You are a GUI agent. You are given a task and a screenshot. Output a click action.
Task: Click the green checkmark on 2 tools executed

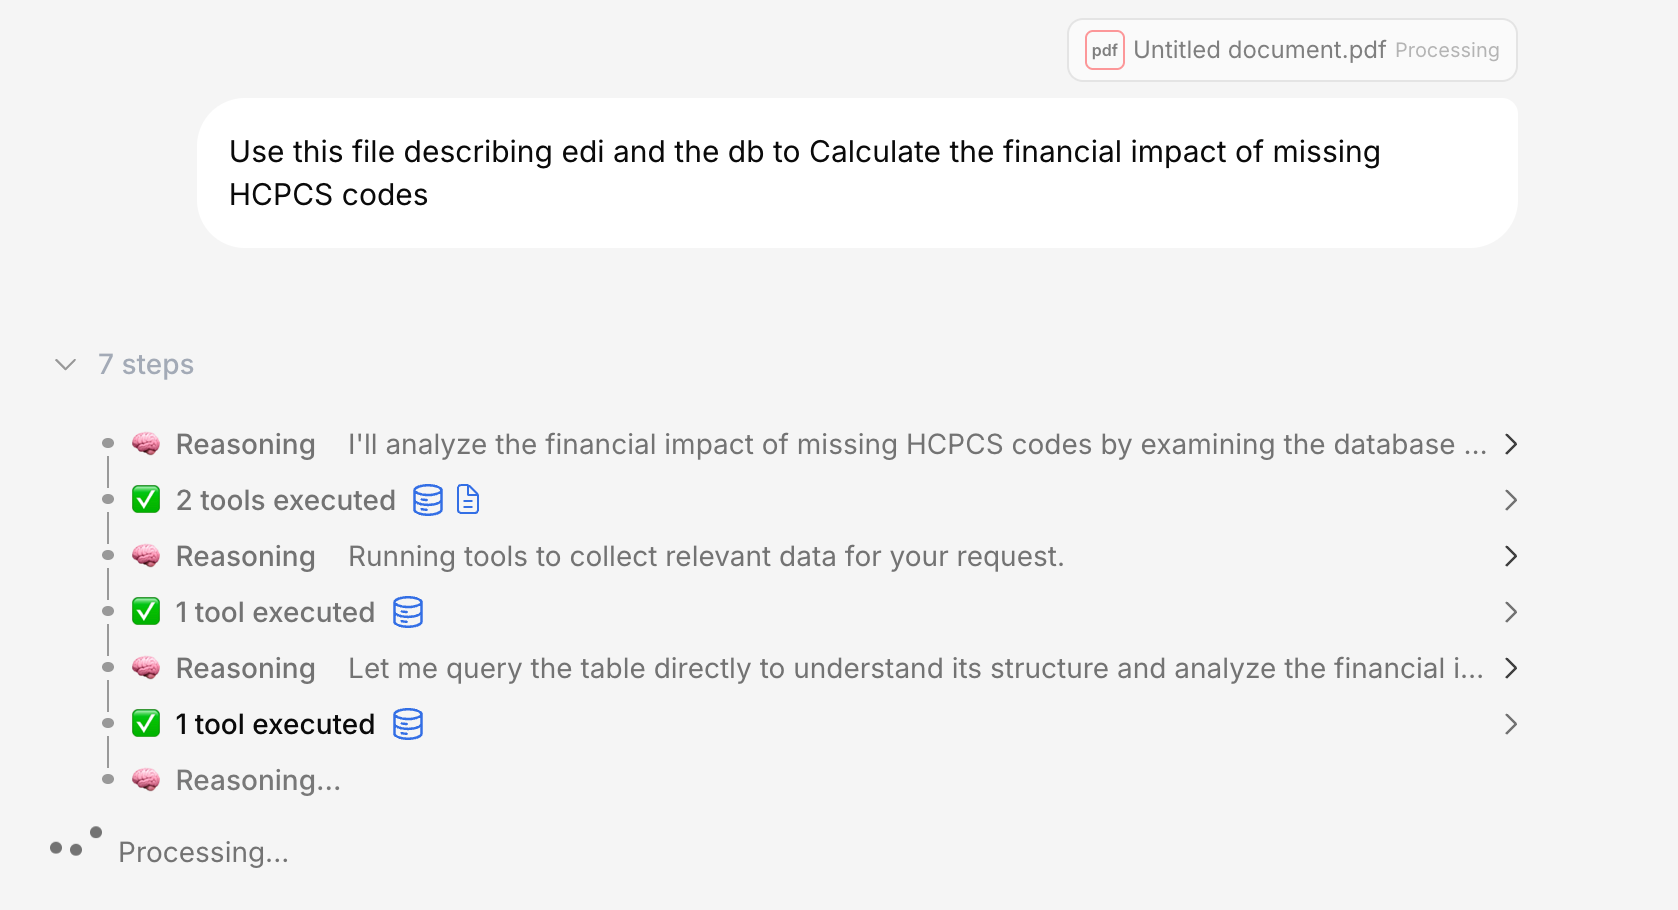[x=146, y=500]
